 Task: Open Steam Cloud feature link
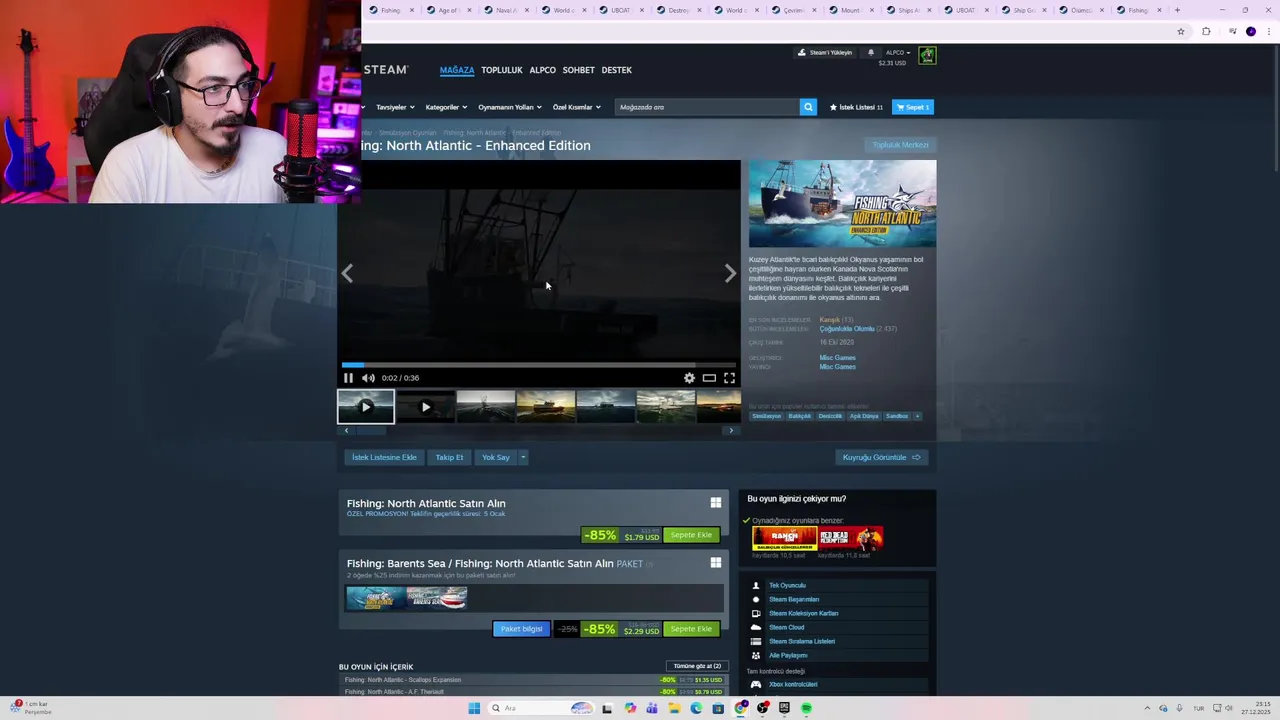click(x=787, y=627)
